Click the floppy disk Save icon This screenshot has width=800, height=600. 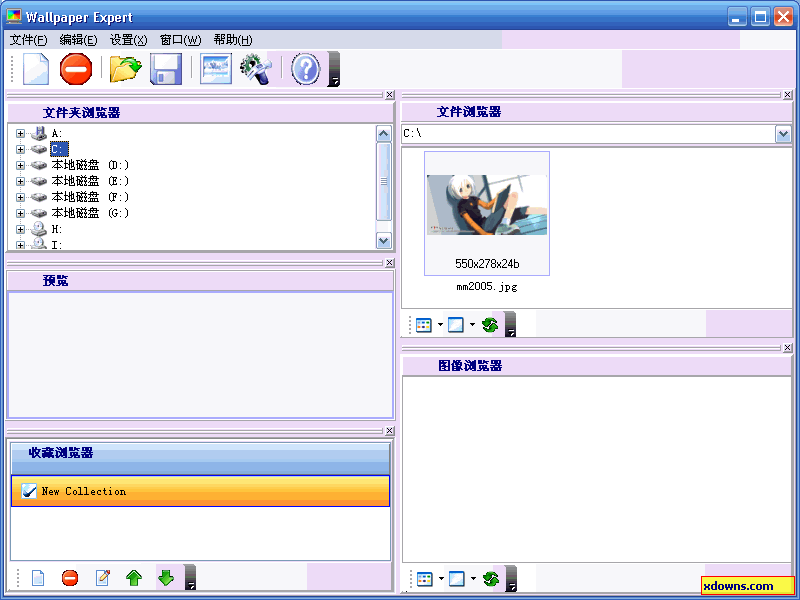(166, 69)
